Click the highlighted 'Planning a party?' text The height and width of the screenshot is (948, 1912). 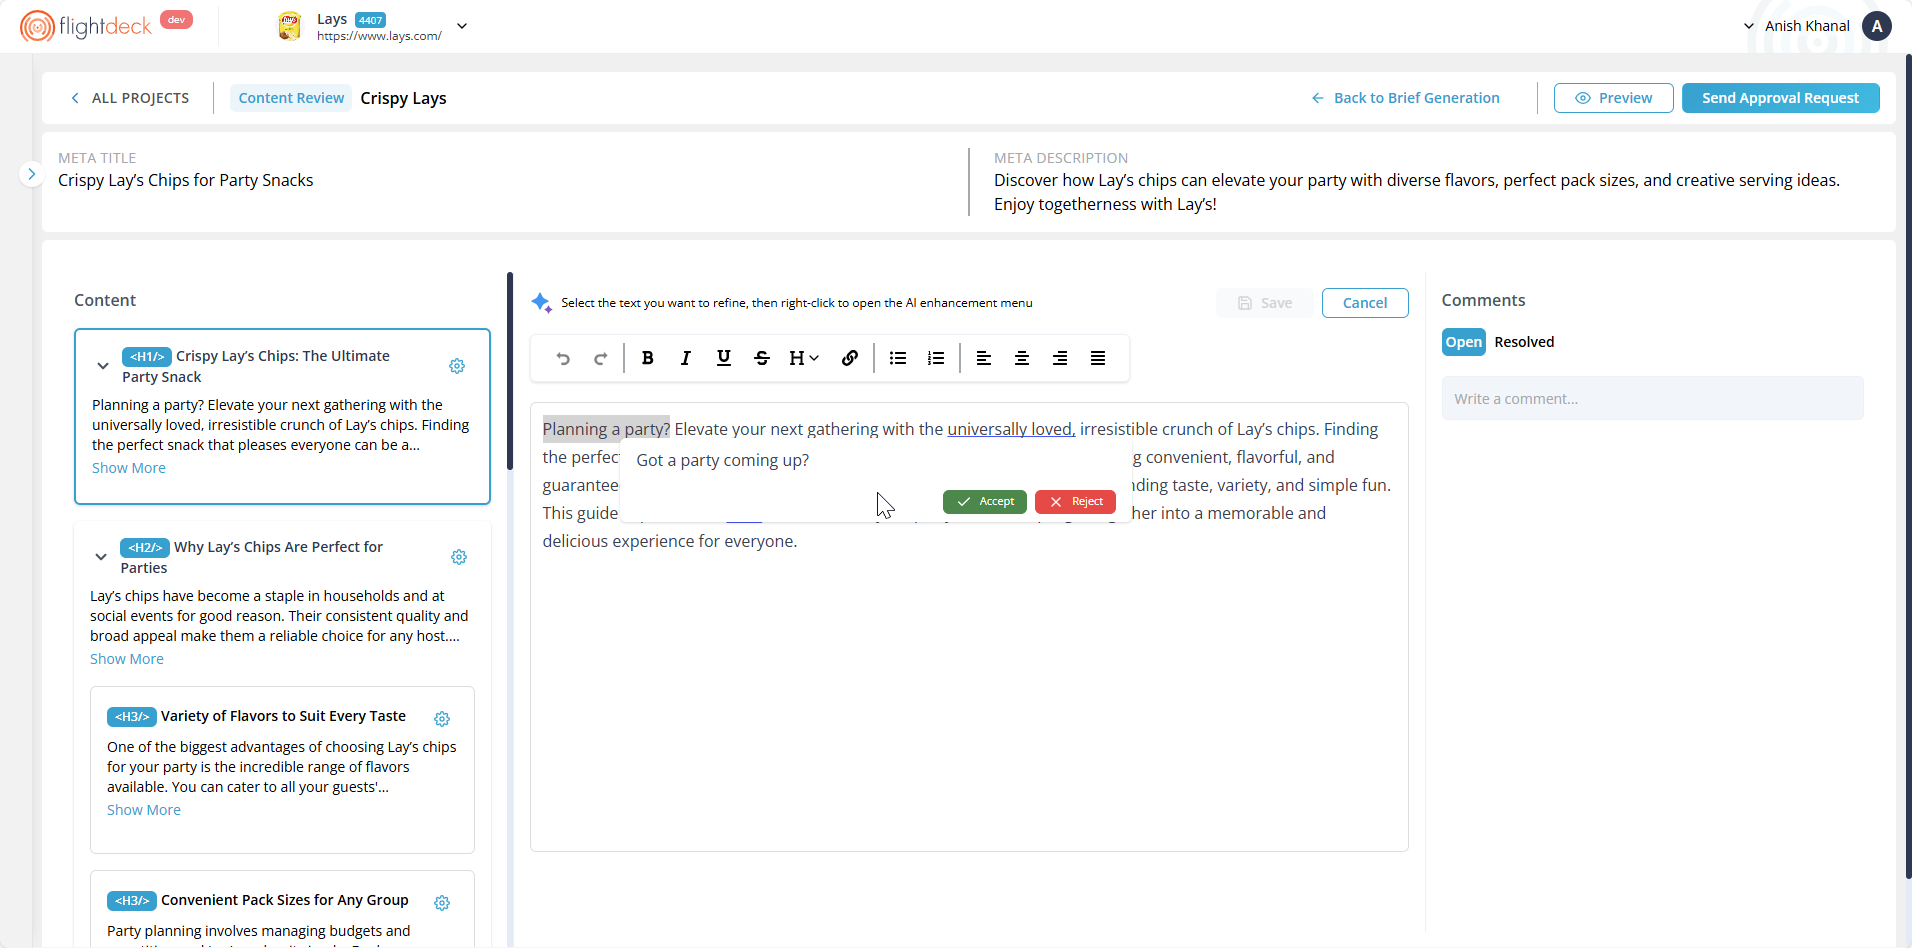click(606, 429)
